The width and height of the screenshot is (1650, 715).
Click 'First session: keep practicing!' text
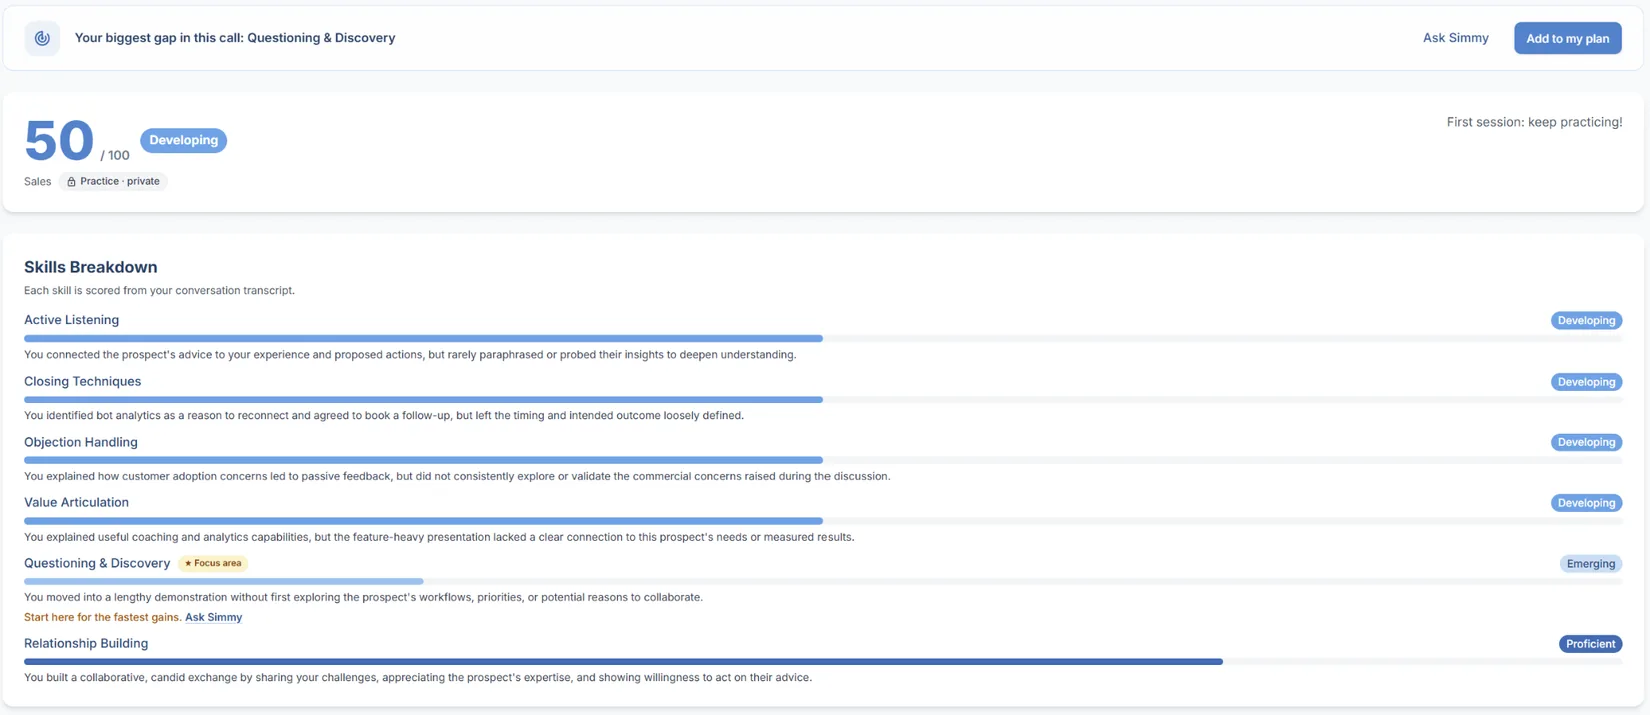1534,122
